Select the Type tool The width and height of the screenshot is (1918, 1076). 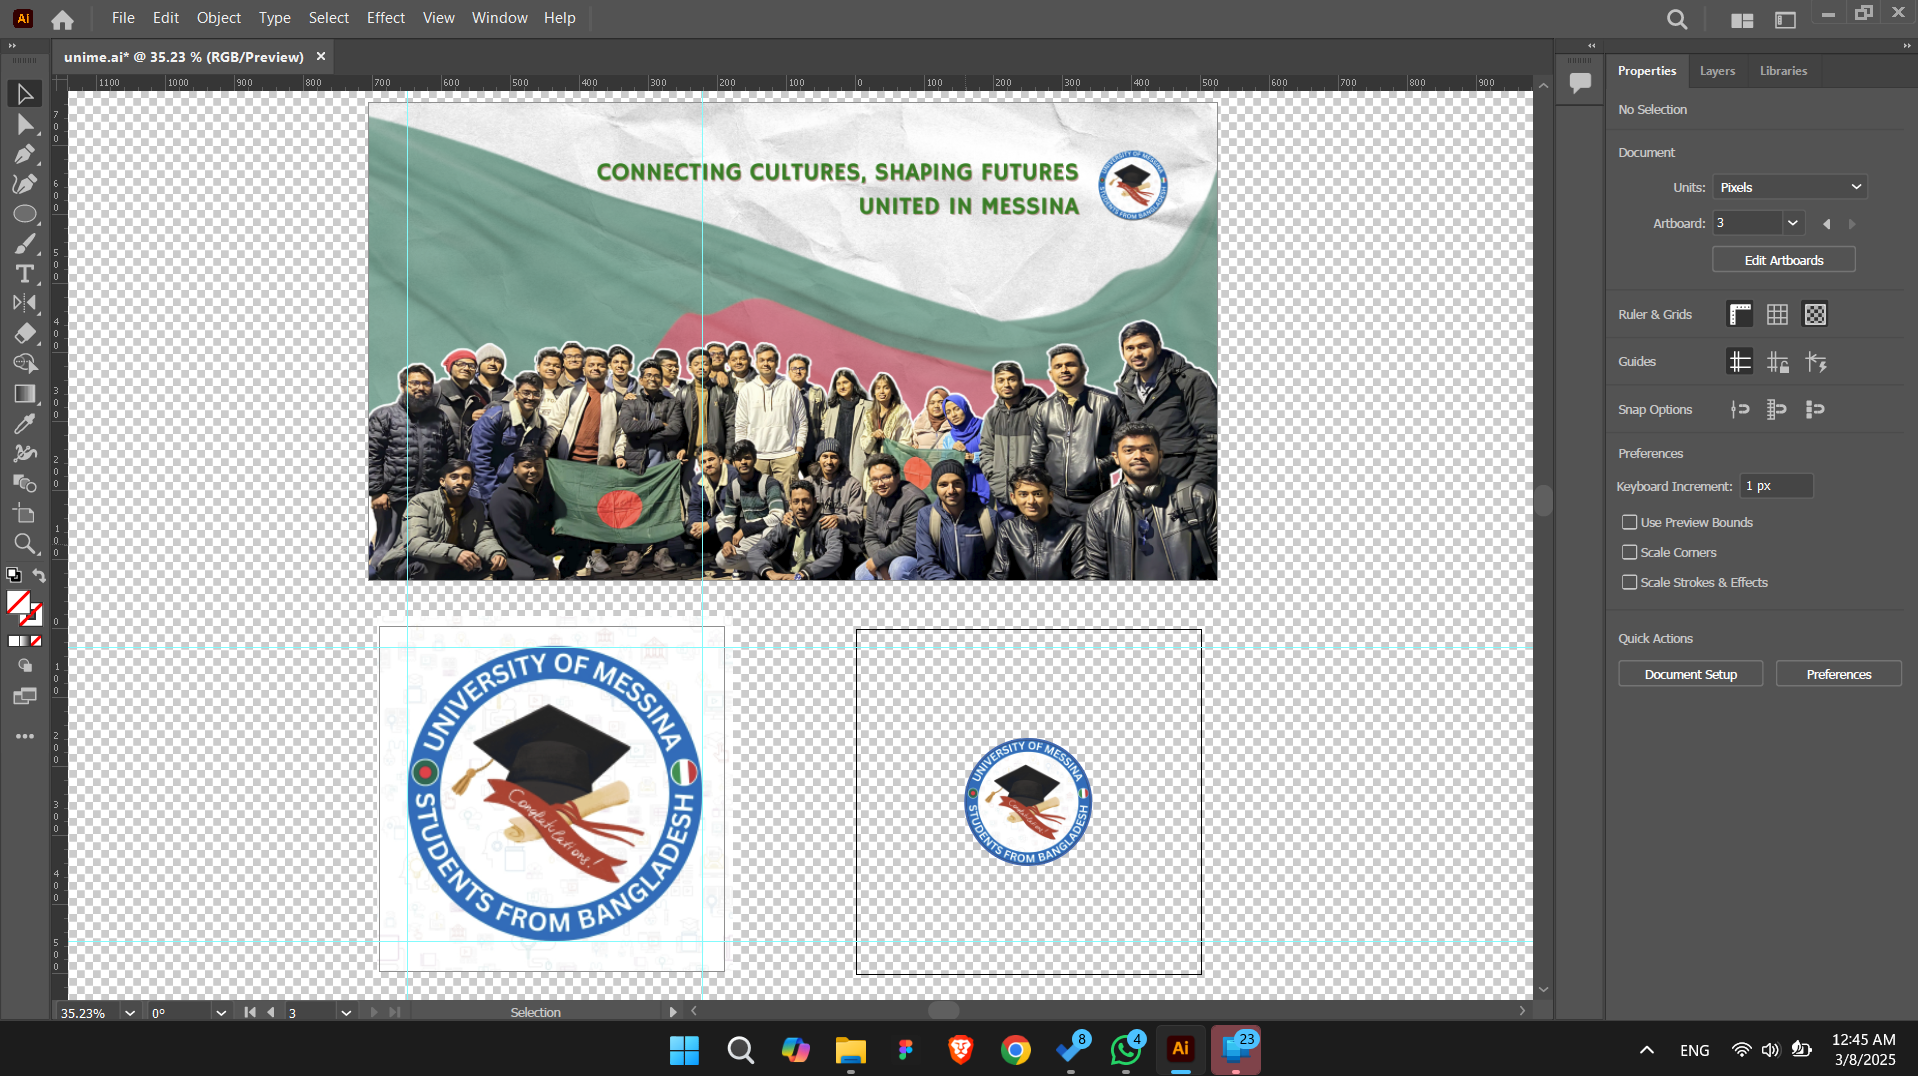point(25,274)
